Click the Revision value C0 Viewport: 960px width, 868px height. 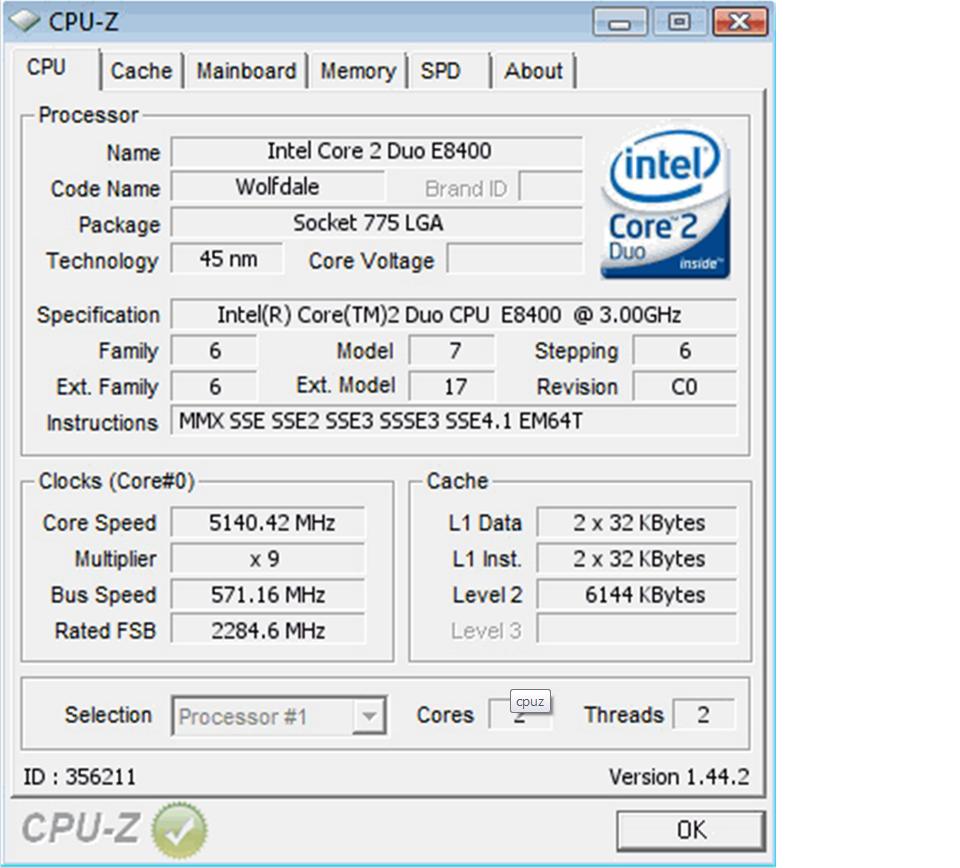tap(685, 387)
